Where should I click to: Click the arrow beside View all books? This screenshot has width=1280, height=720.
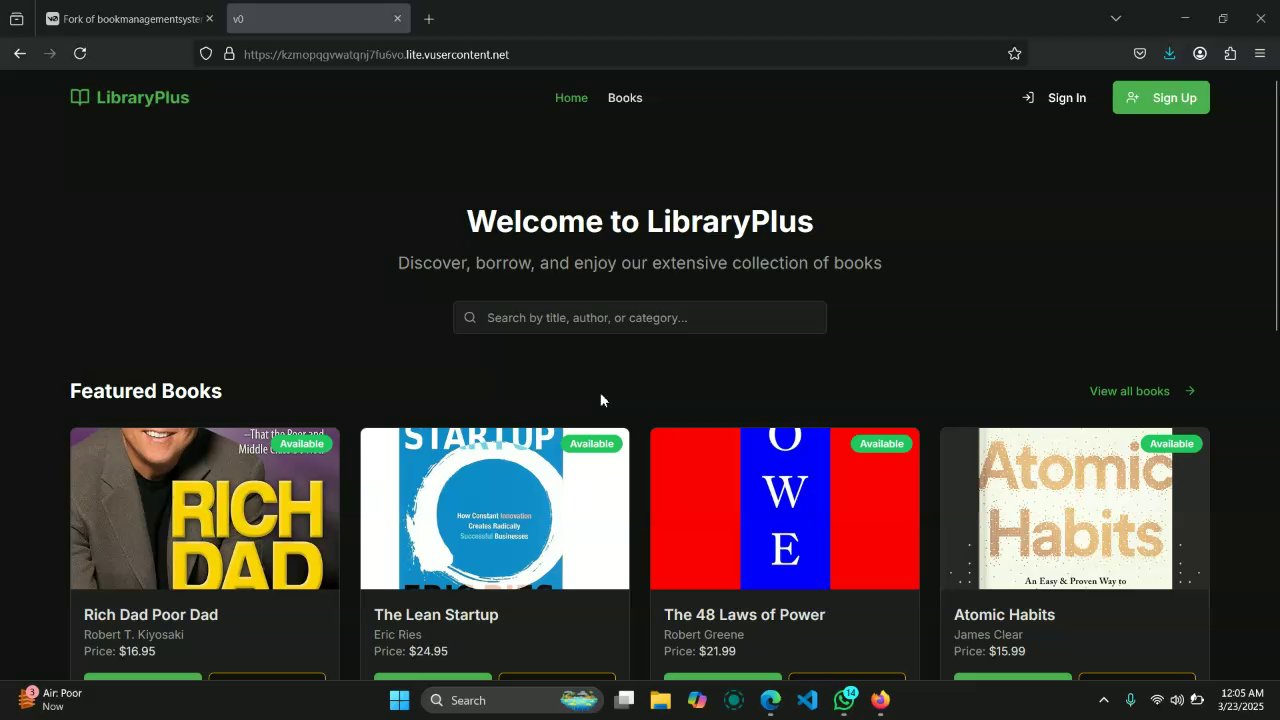pyautogui.click(x=1190, y=391)
